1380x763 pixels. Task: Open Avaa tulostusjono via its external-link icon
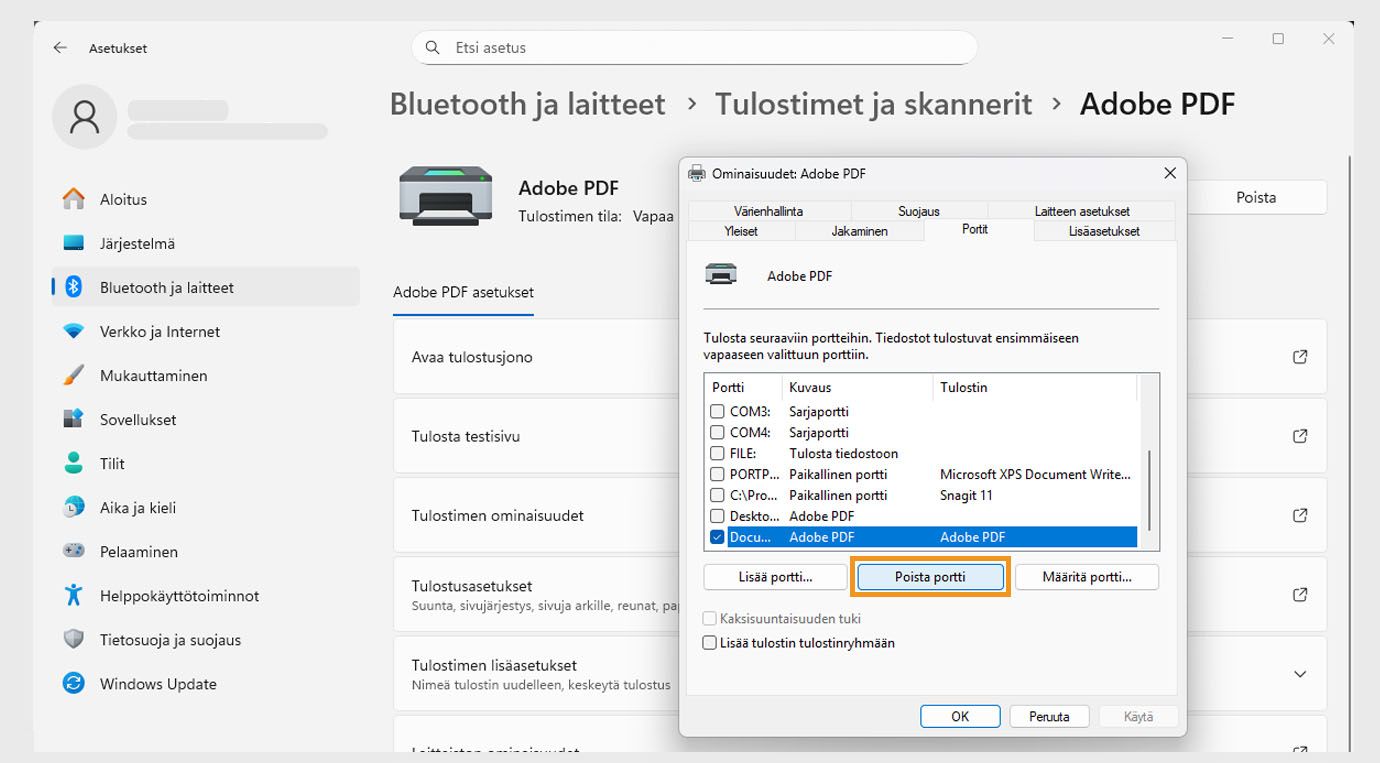coord(1299,357)
